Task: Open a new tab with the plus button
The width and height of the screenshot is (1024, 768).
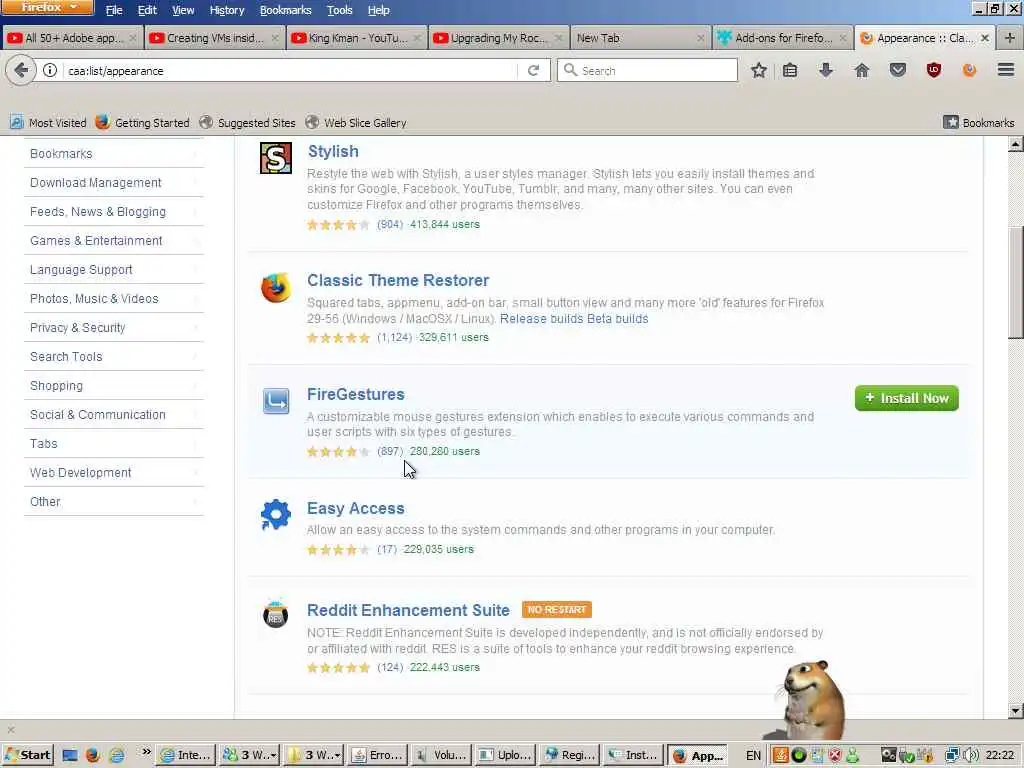Action: coord(1010,38)
